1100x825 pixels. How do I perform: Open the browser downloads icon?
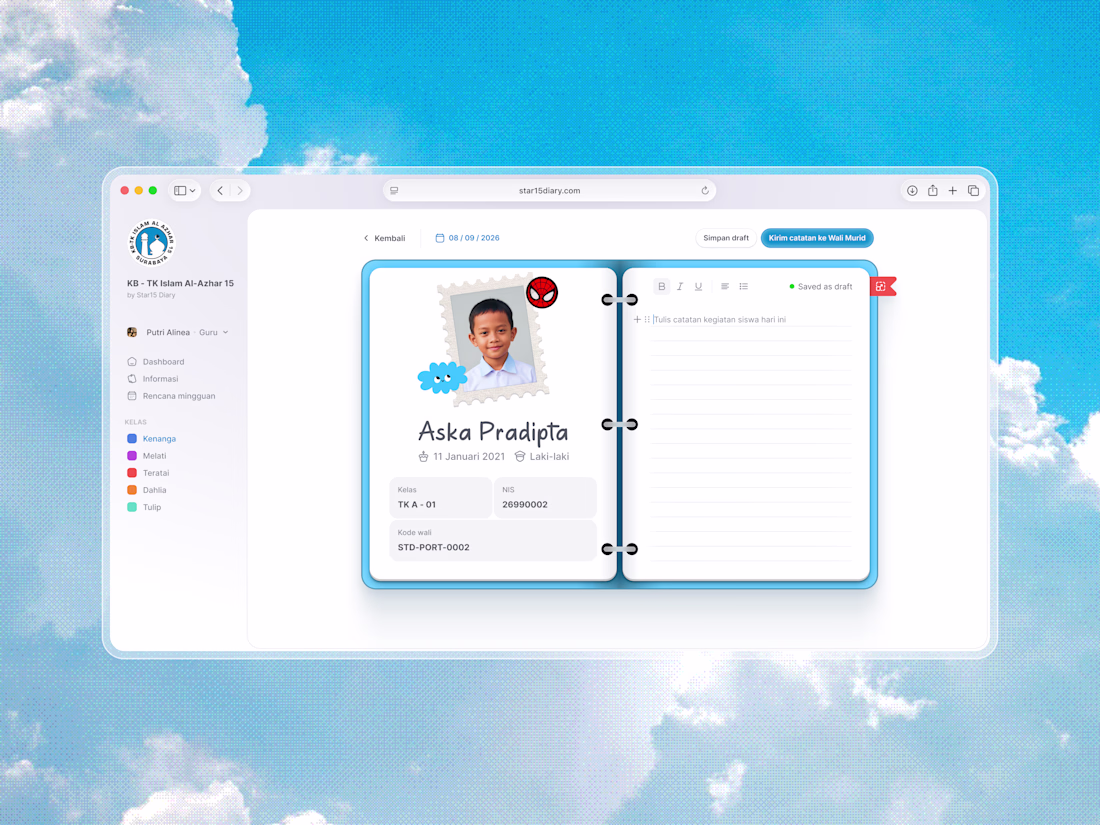click(912, 190)
